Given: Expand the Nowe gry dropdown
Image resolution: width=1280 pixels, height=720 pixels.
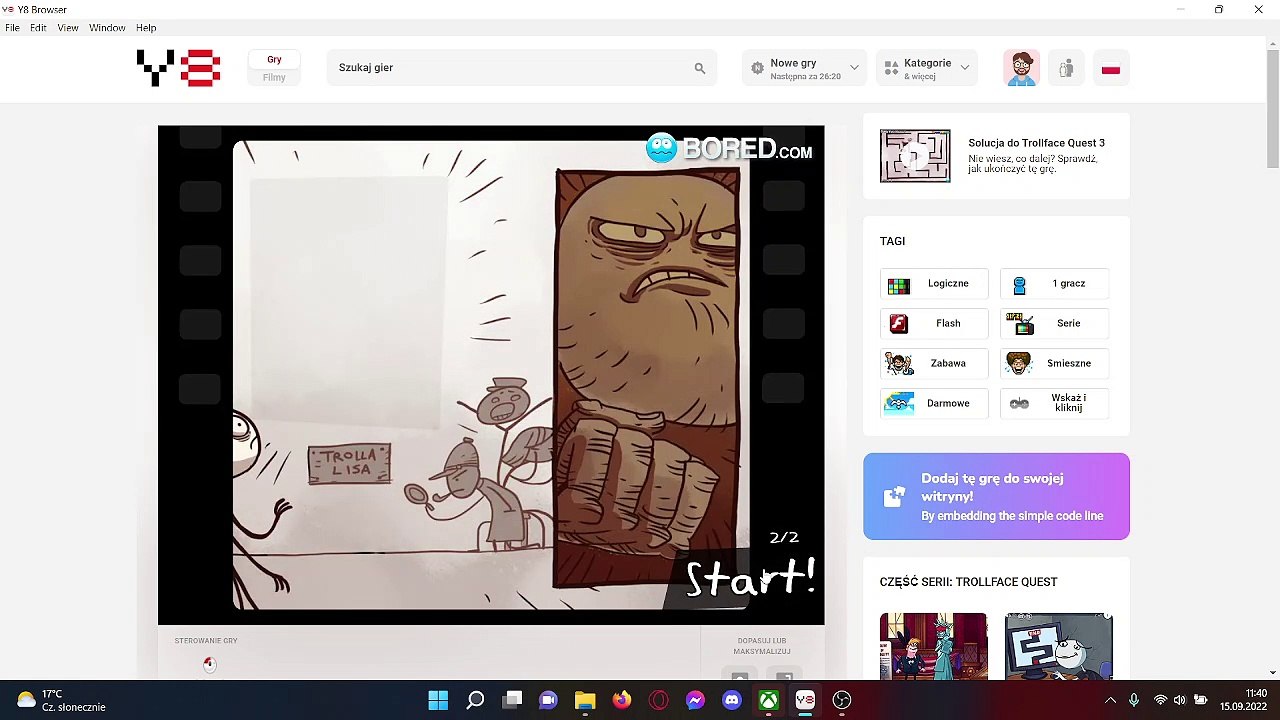Looking at the screenshot, I should point(854,68).
